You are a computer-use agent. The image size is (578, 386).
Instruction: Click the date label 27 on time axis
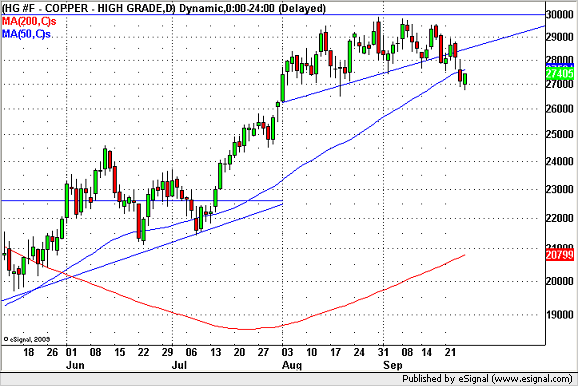pos(263,352)
